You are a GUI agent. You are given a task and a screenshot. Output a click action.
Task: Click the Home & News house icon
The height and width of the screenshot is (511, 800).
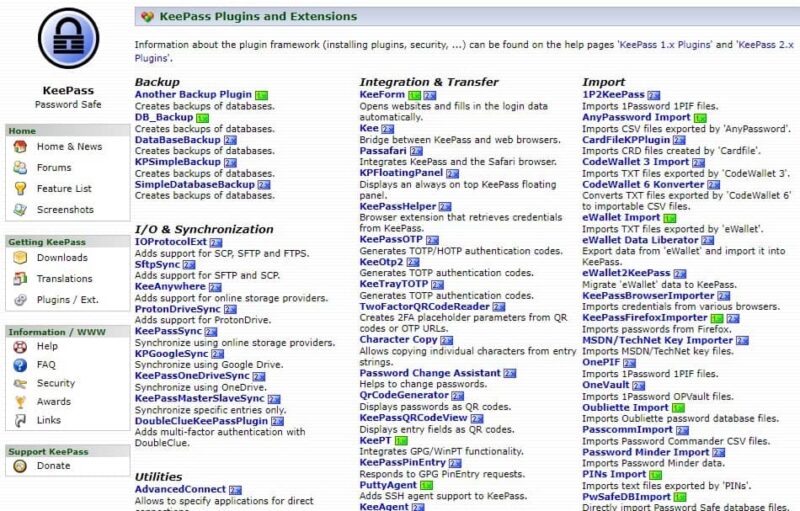click(x=20, y=147)
